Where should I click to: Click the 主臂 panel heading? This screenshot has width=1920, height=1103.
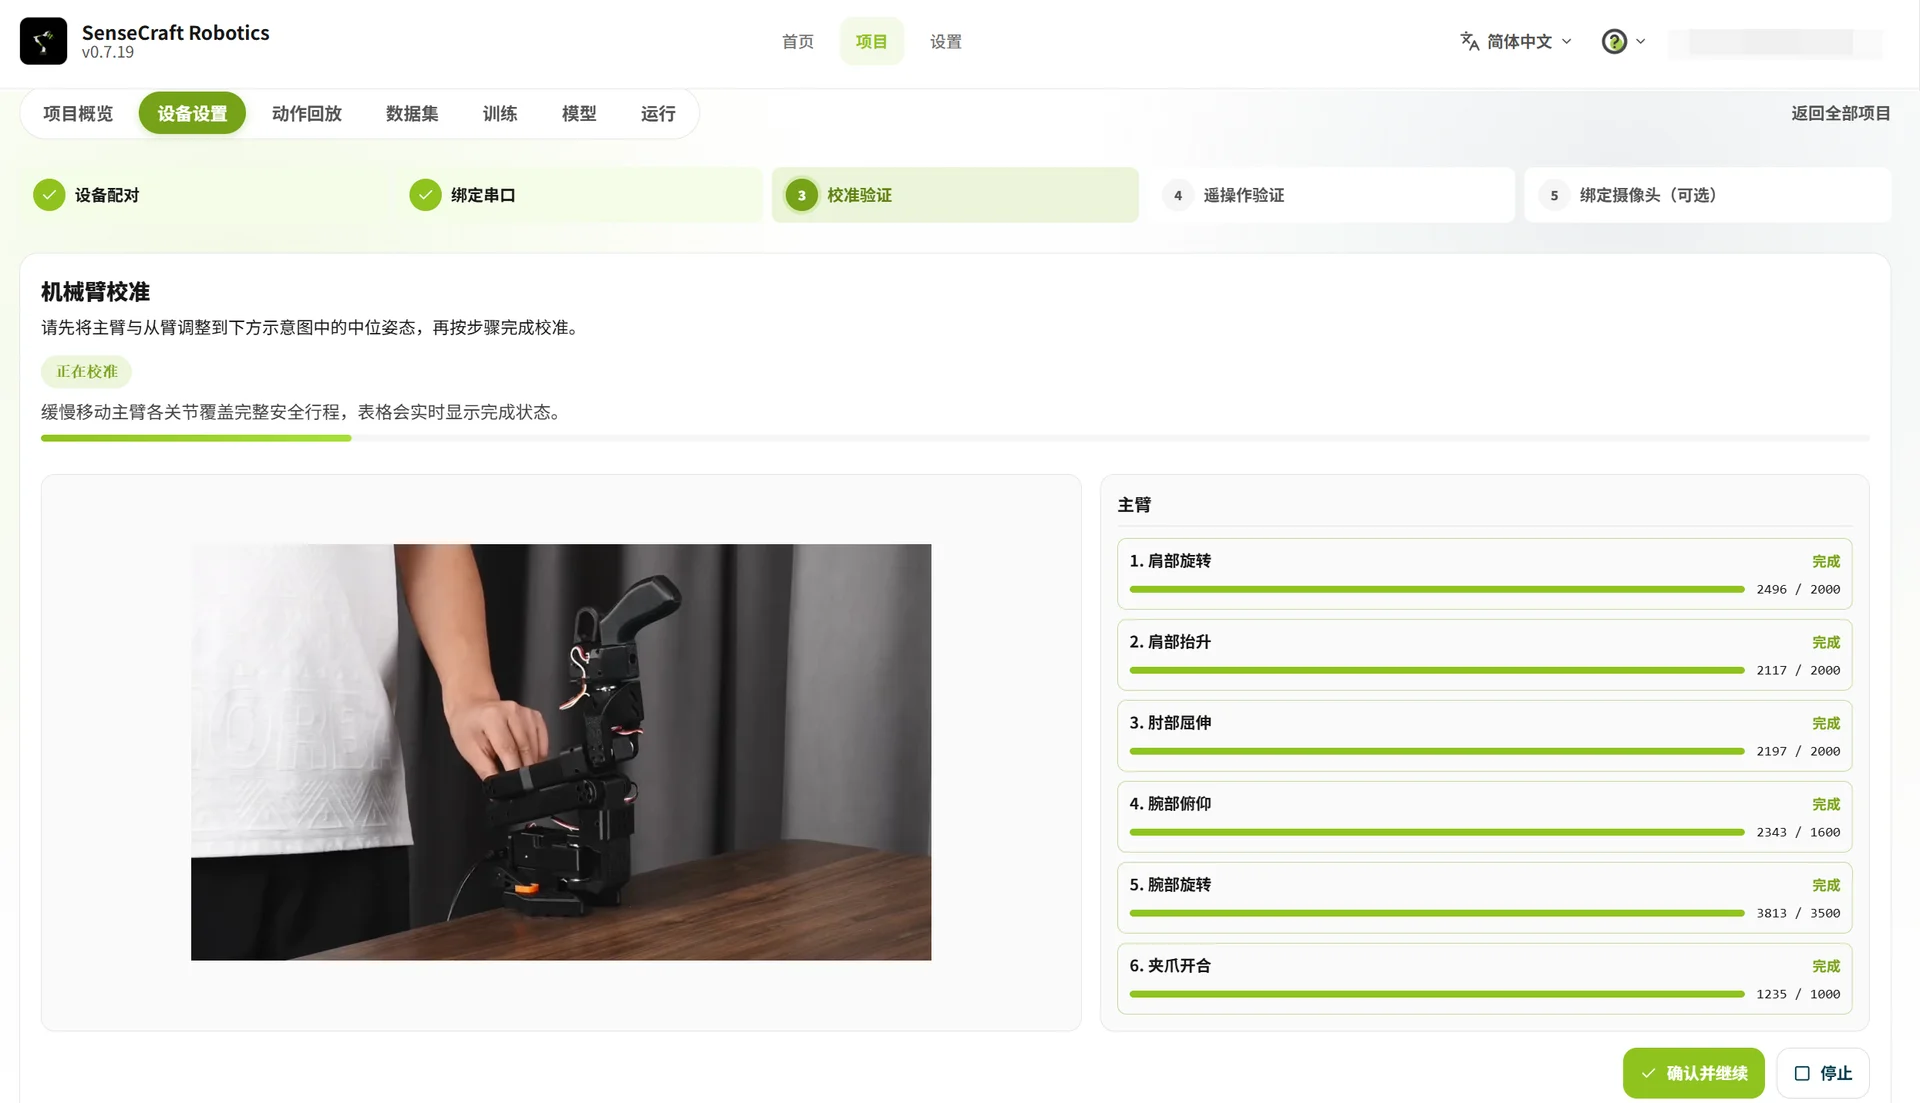pos(1134,505)
